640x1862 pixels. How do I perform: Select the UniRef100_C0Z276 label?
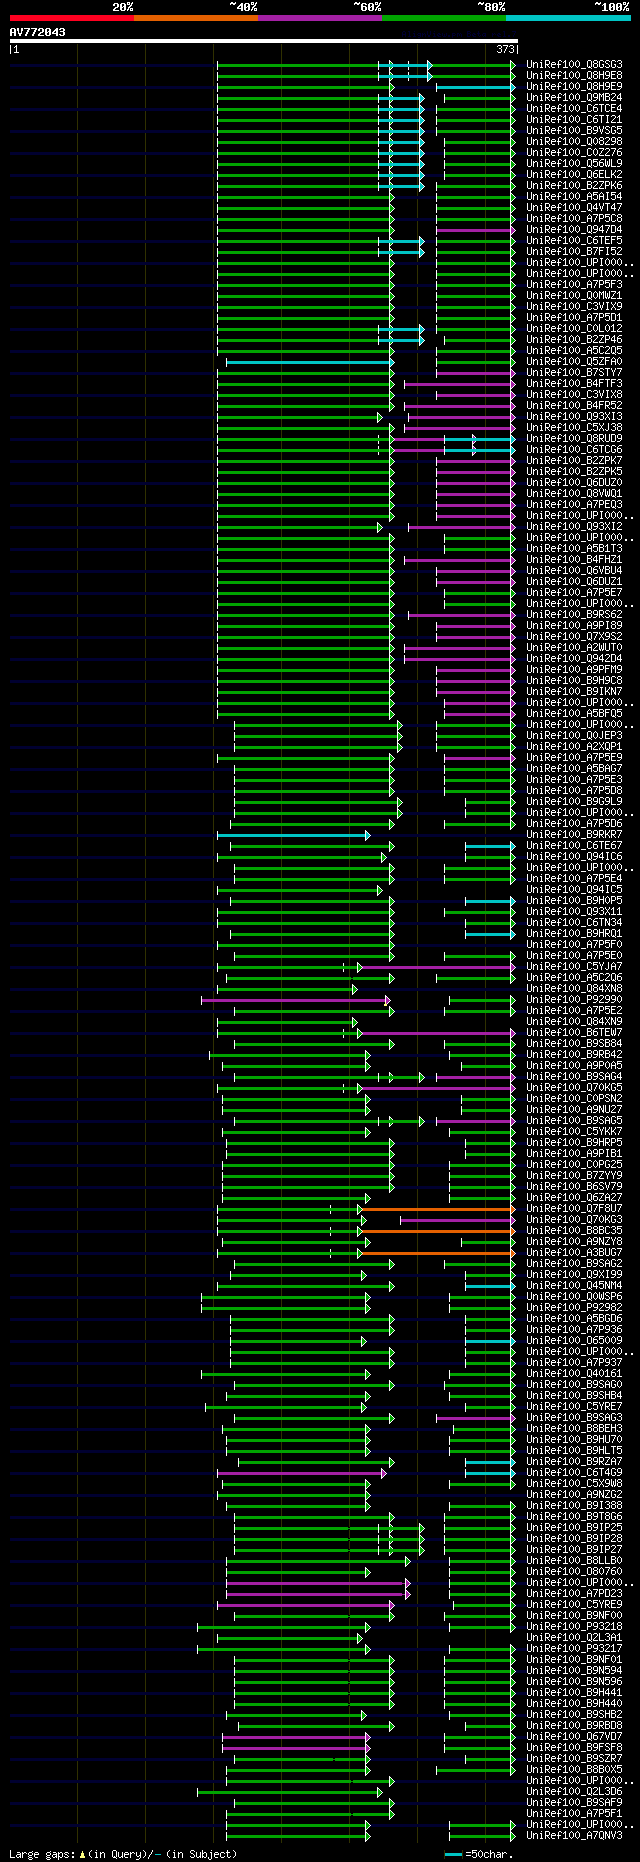(574, 153)
